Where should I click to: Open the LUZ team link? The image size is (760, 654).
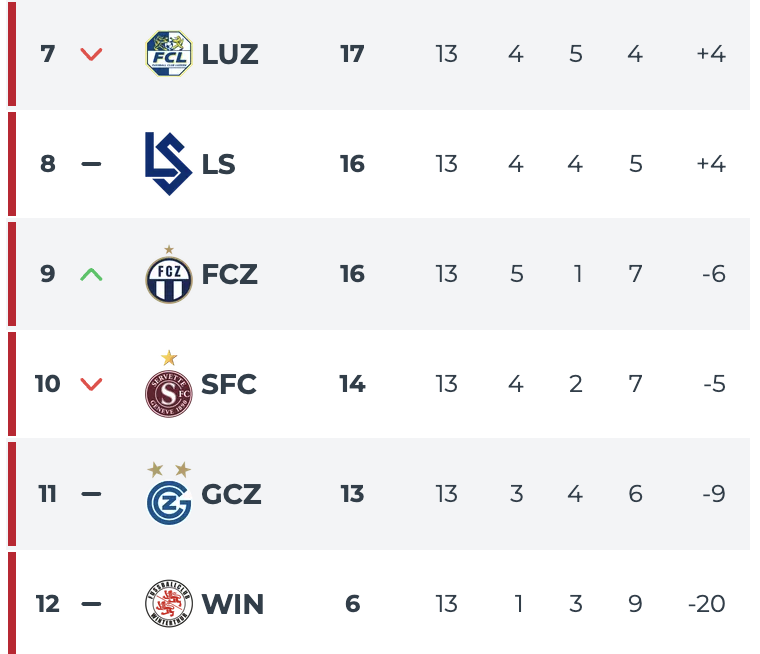(x=230, y=54)
